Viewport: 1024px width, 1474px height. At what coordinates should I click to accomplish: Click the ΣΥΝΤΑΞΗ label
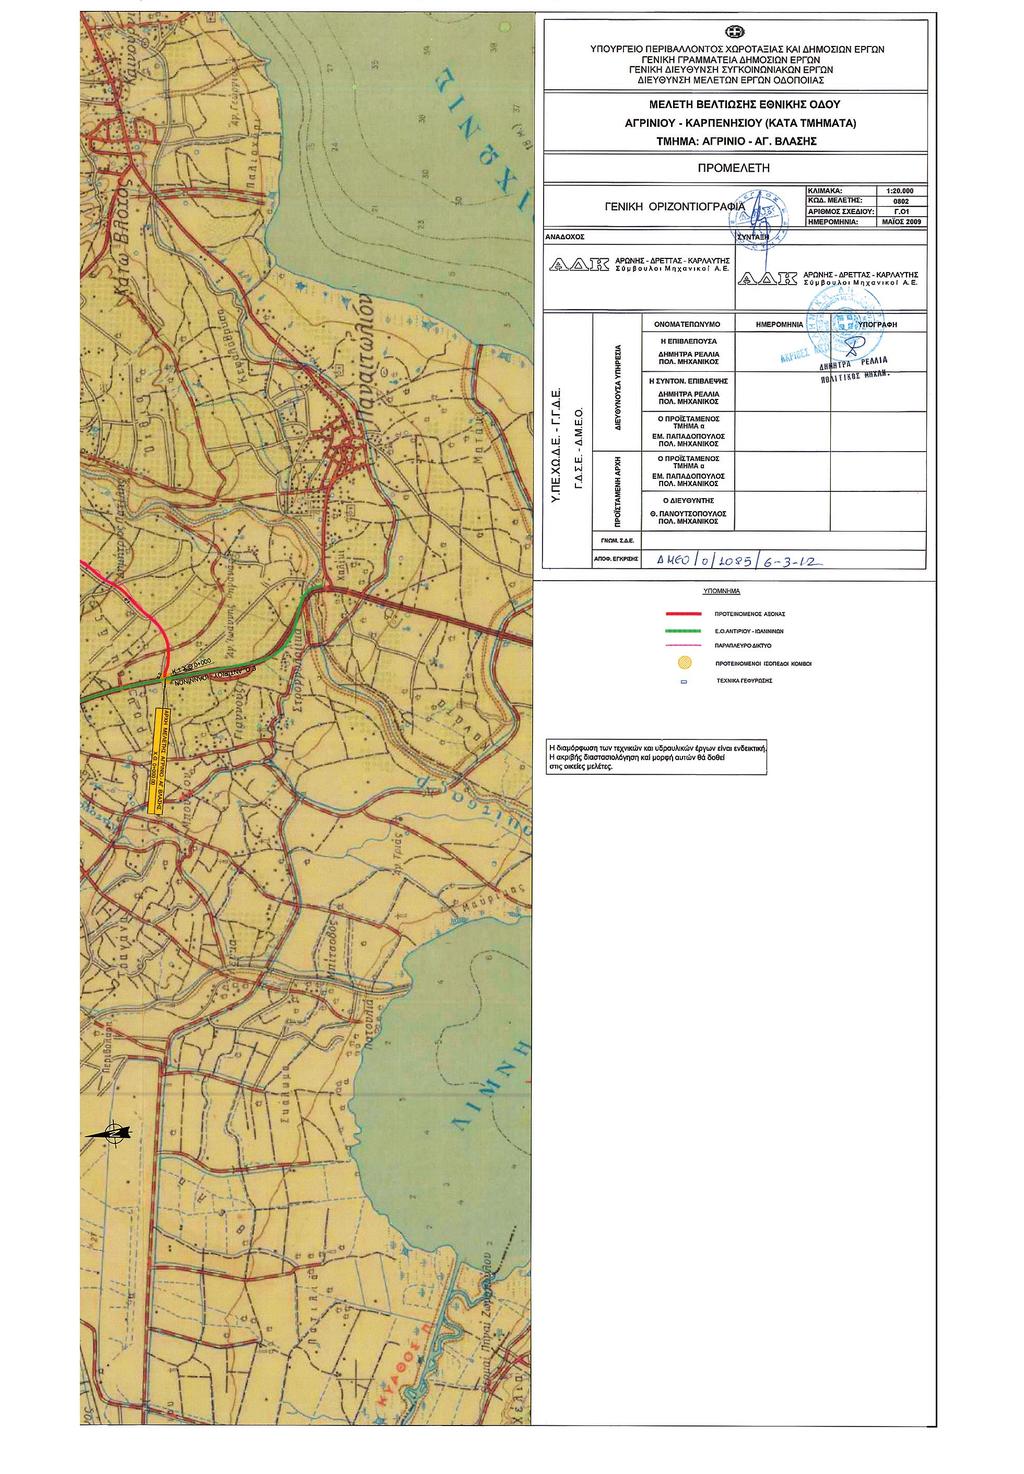click(x=752, y=237)
